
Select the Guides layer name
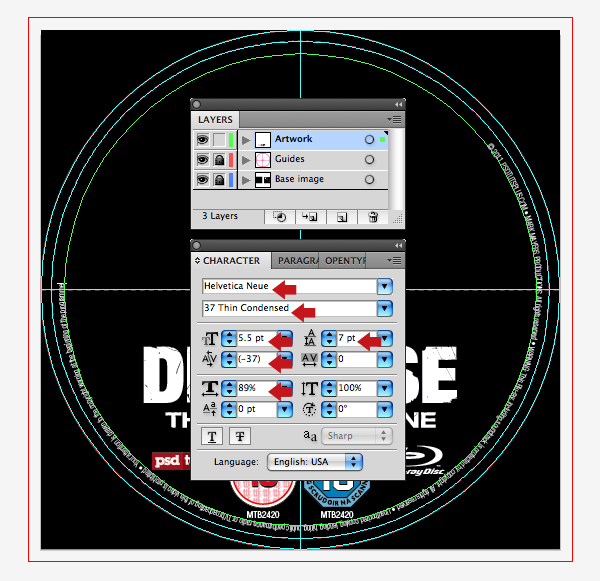click(290, 159)
